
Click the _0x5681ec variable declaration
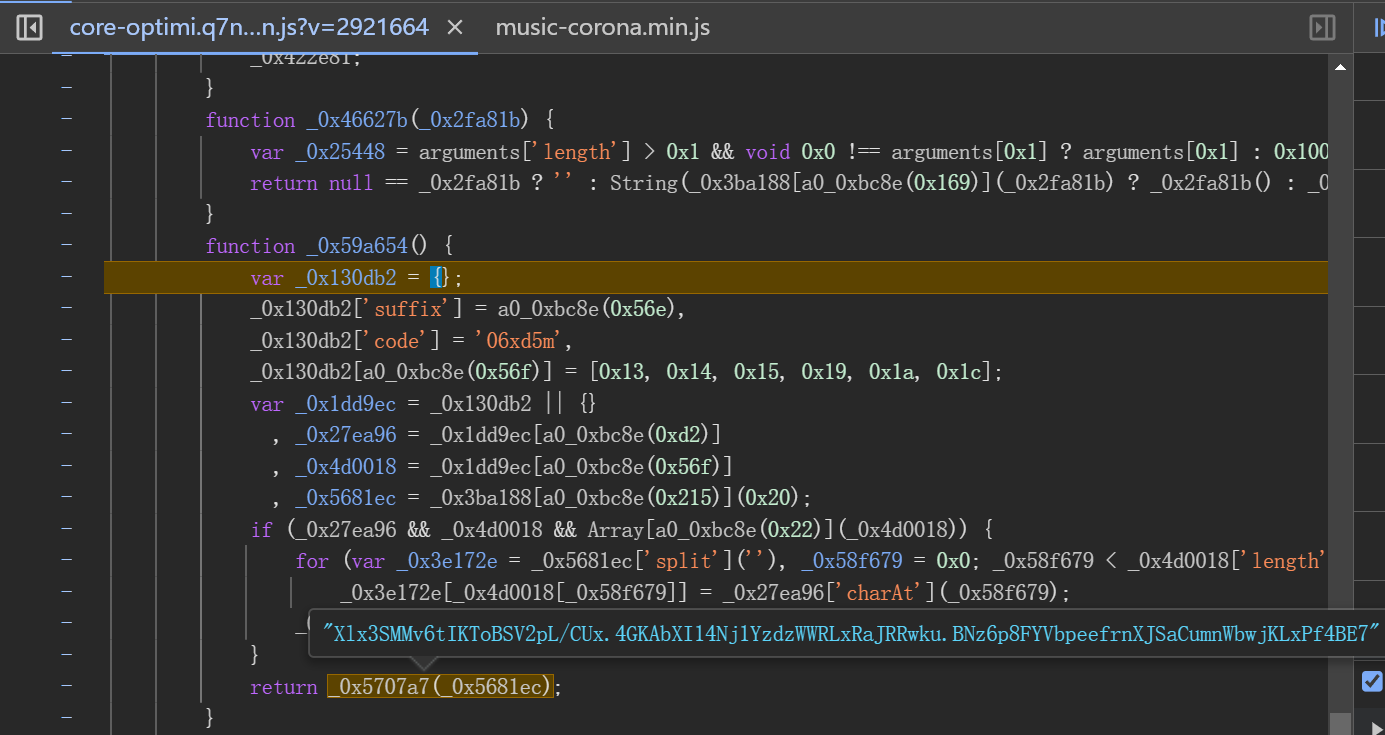(x=345, y=498)
